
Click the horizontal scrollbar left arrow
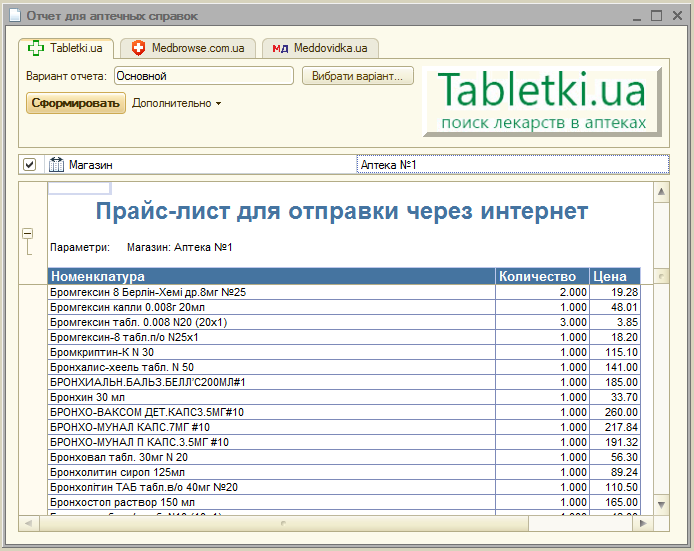[29, 524]
